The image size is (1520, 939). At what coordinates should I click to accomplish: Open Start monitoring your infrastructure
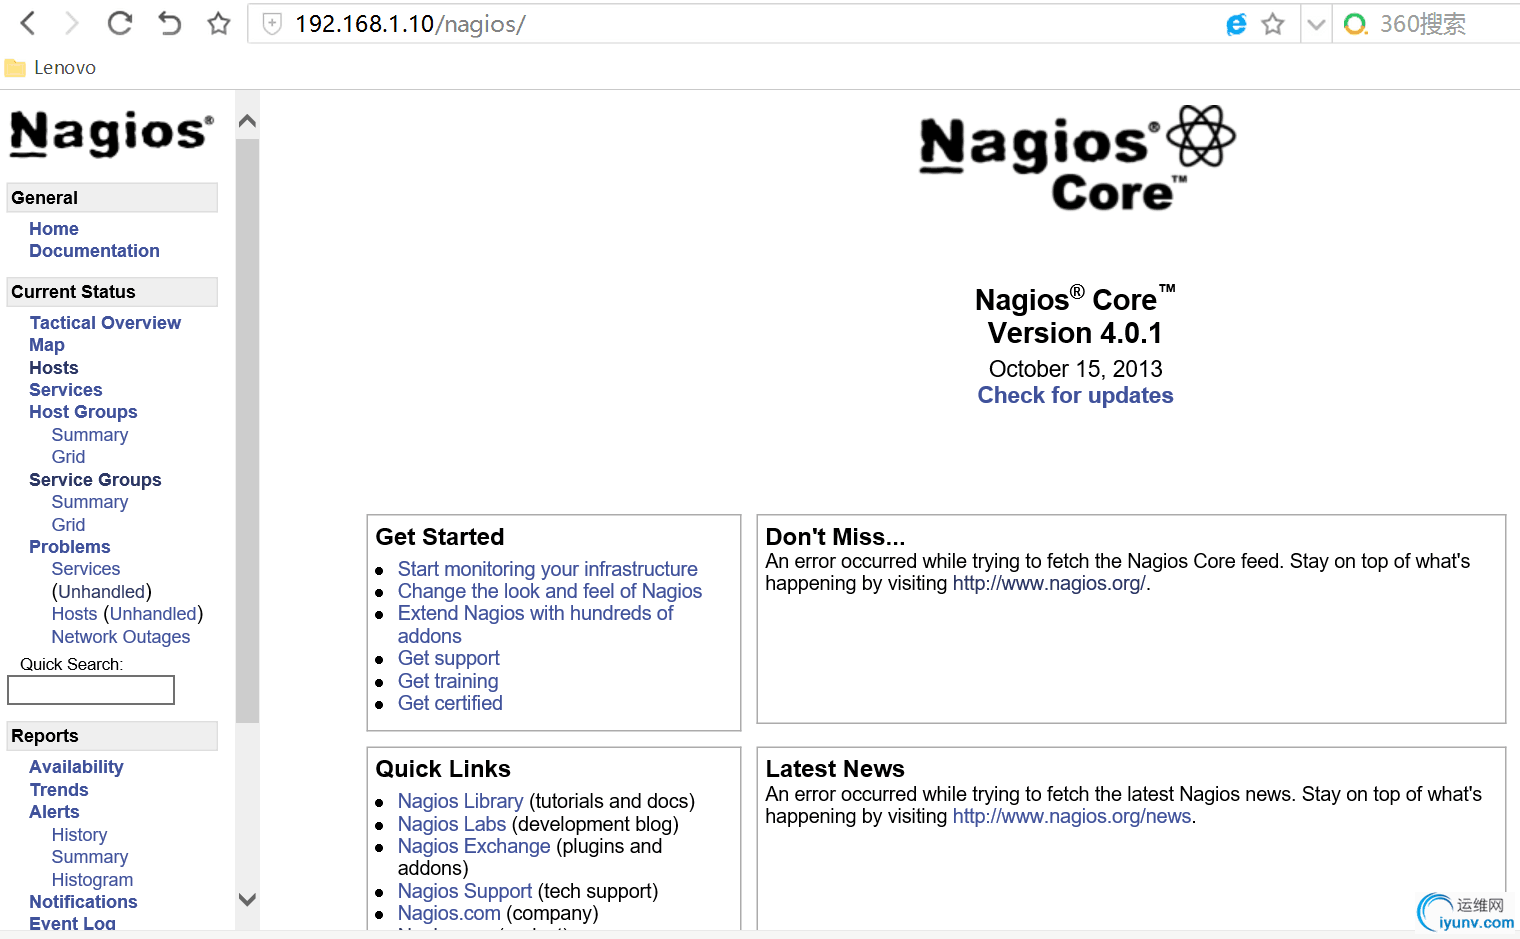click(x=548, y=569)
